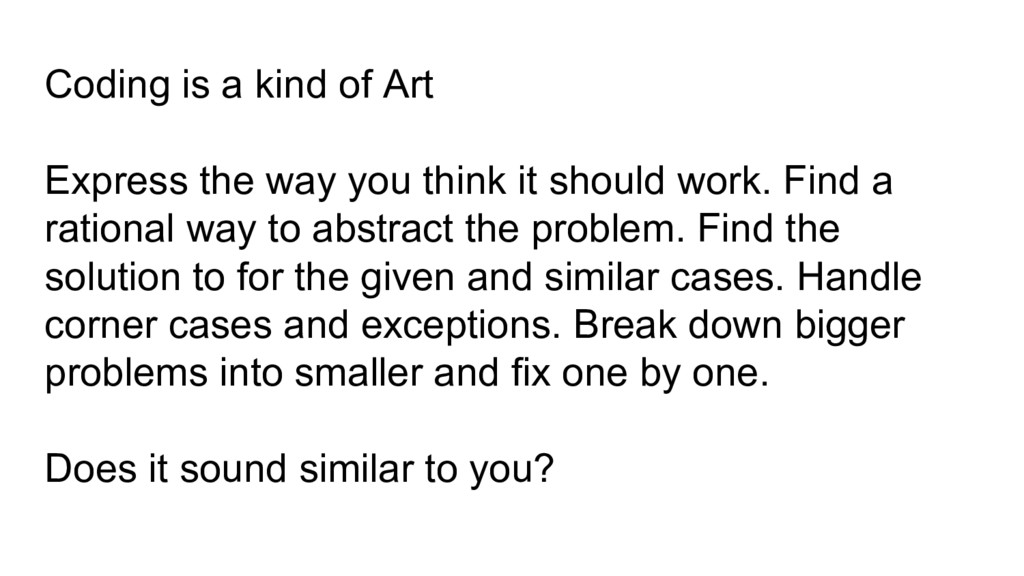Click the 'Coding is a kind of Art' title
The width and height of the screenshot is (1024, 576).
tap(239, 87)
